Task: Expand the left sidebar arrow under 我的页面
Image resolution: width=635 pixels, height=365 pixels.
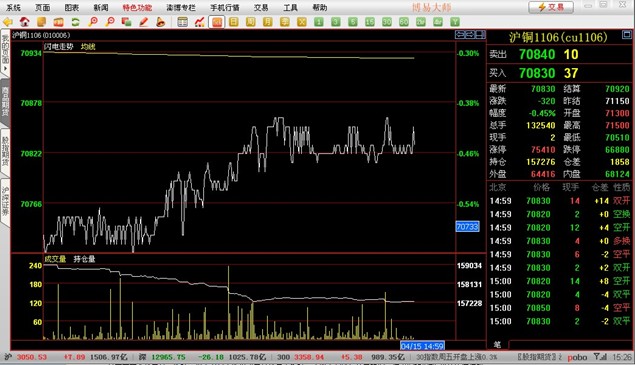Action: pyautogui.click(x=5, y=69)
